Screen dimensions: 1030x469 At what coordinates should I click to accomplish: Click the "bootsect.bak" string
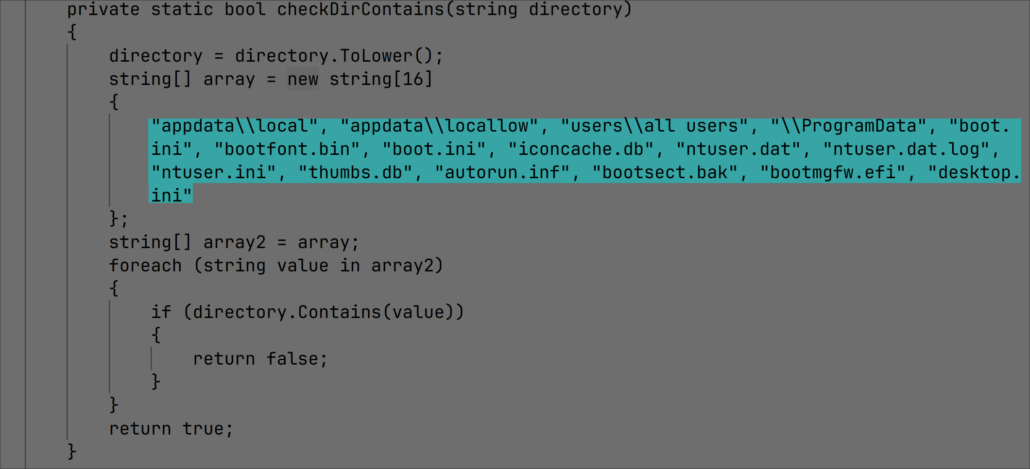pyautogui.click(x=666, y=173)
